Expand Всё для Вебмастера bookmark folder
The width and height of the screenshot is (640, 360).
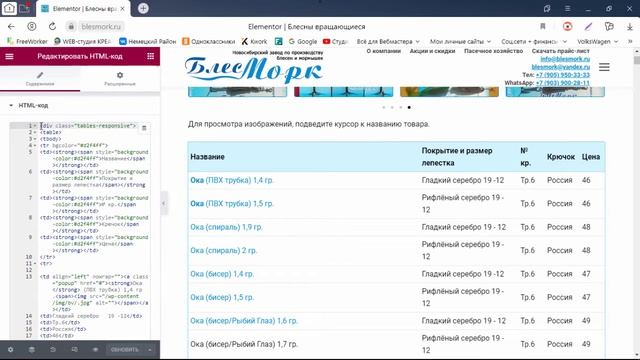(388, 41)
